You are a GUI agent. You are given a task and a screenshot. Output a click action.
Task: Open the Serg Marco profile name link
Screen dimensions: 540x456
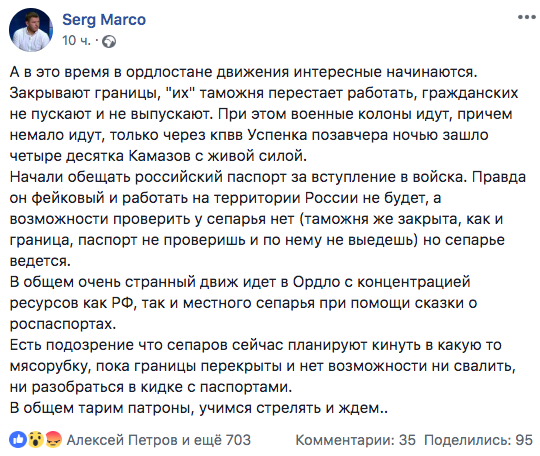[x=104, y=20]
